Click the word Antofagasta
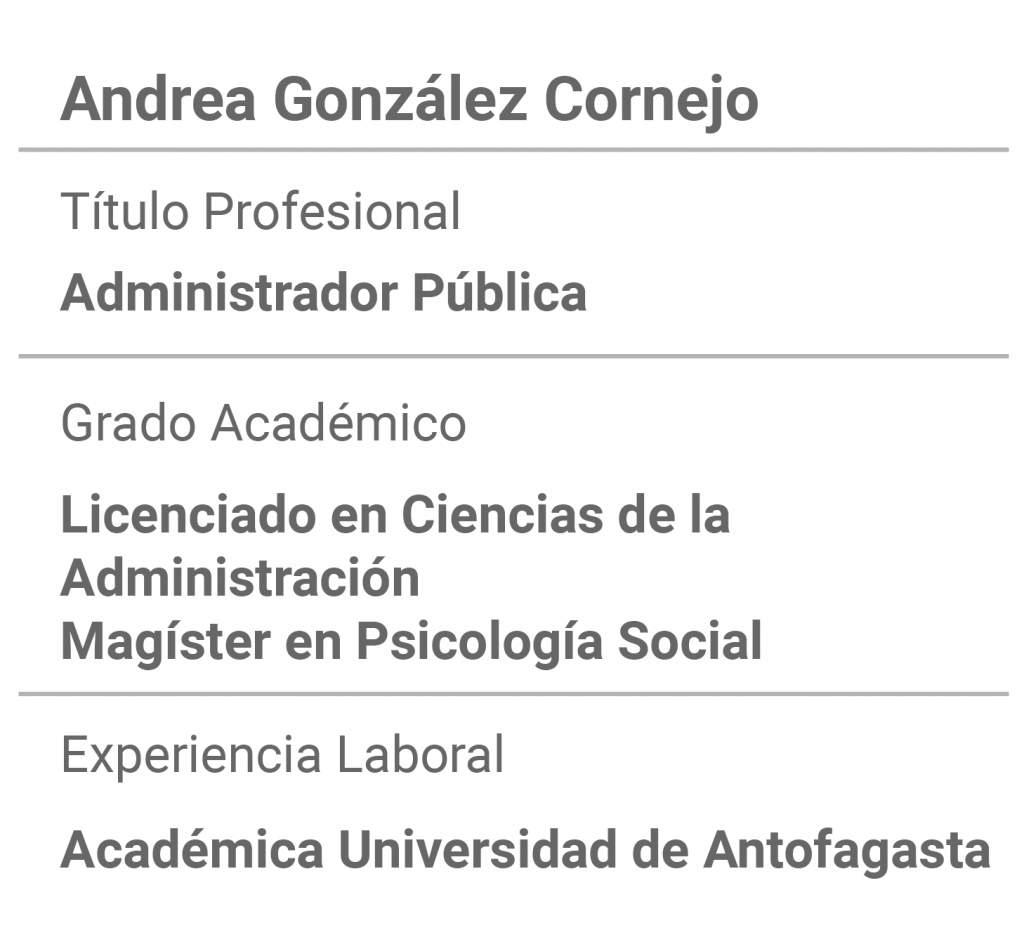The width and height of the screenshot is (1024, 935). tap(848, 851)
